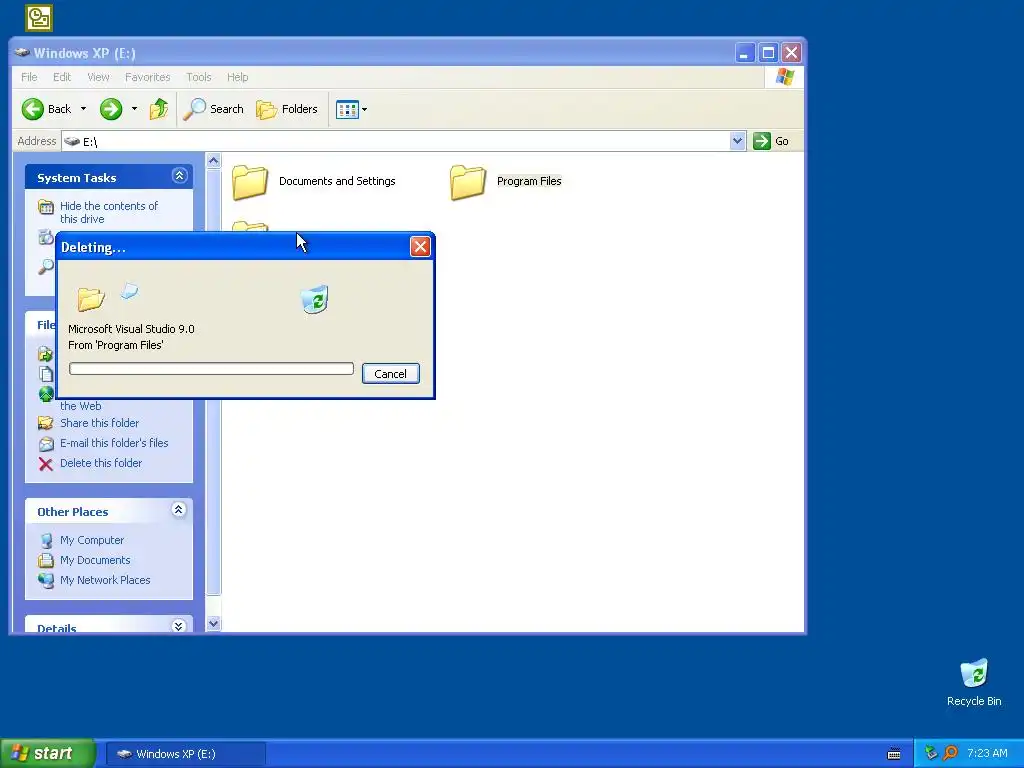
Task: Select the Documents and Settings folder
Action: (313, 182)
